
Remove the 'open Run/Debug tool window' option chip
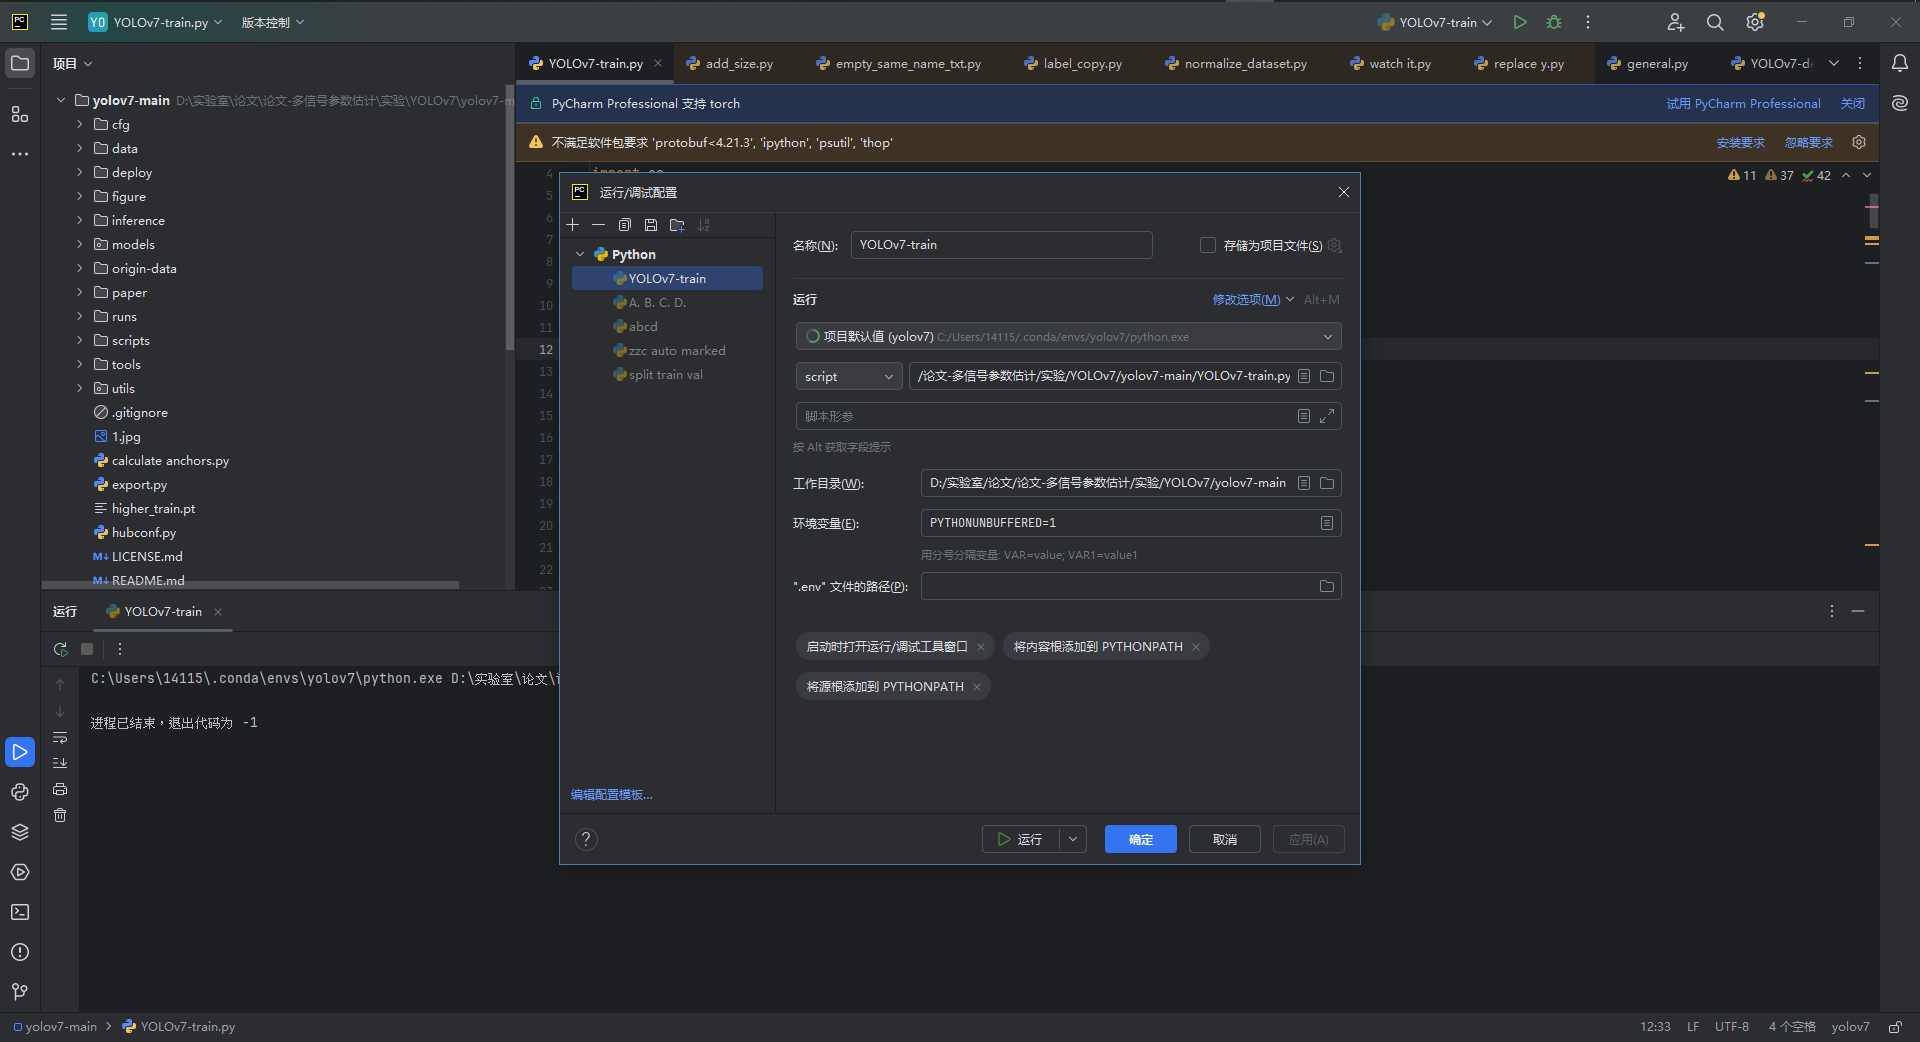(981, 647)
